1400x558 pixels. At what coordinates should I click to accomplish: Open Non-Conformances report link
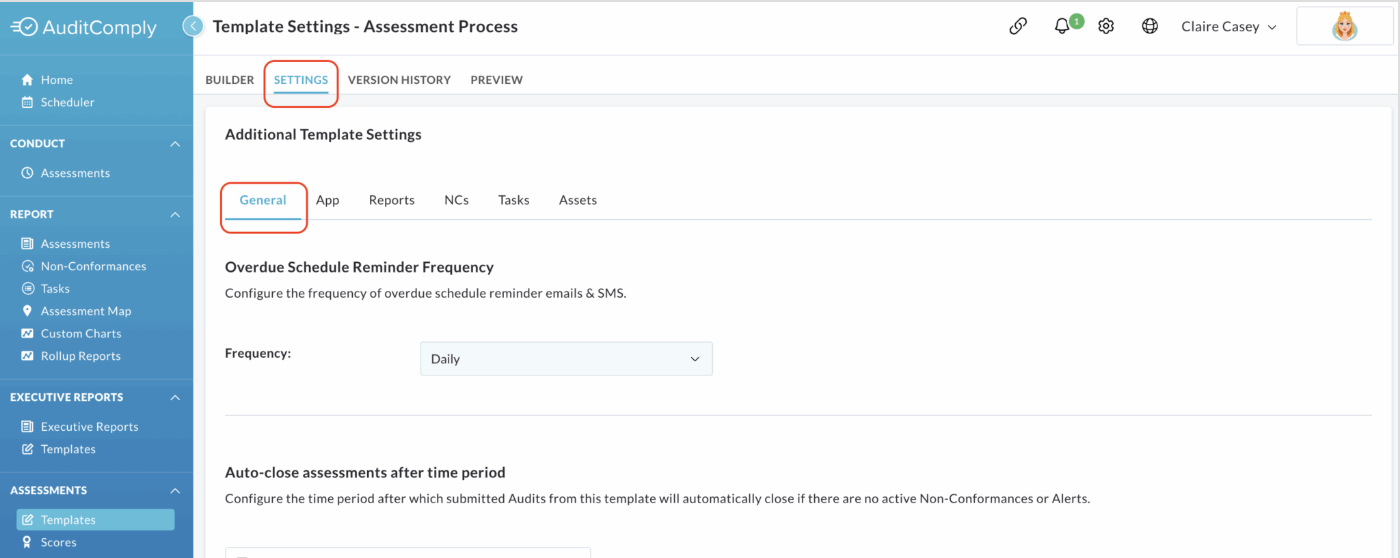[93, 266]
